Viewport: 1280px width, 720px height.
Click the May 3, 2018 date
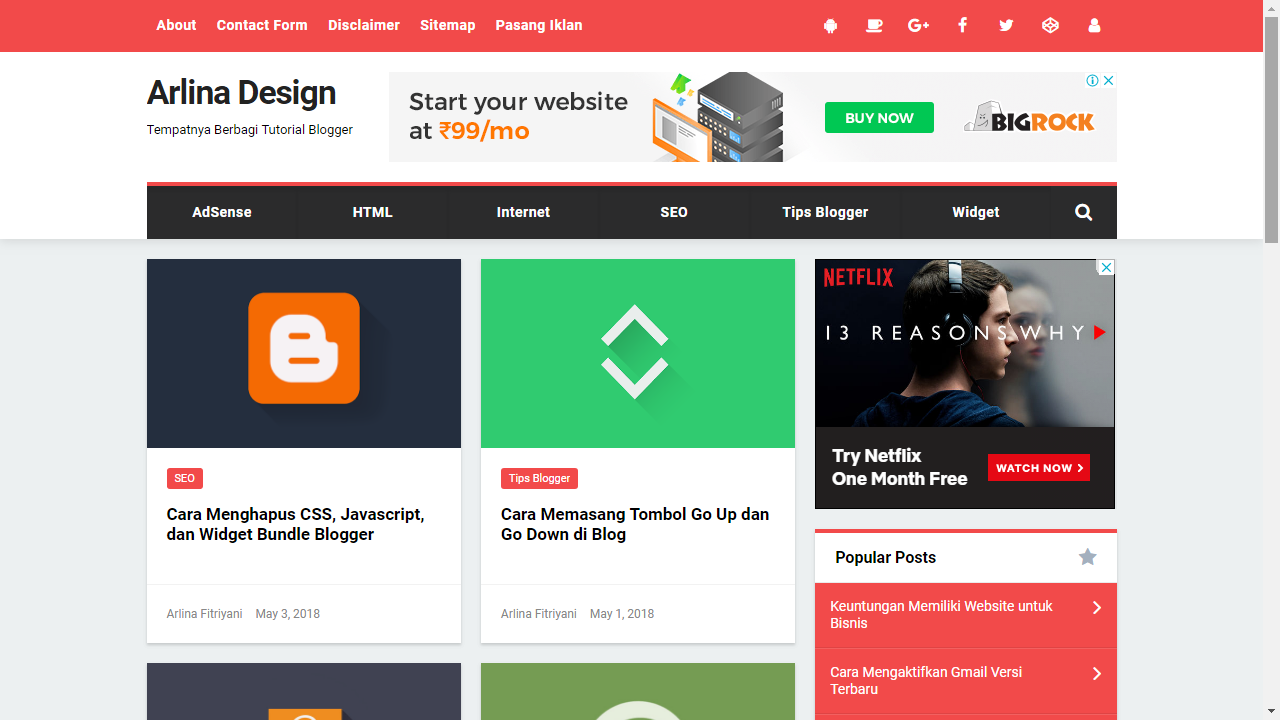click(x=288, y=614)
